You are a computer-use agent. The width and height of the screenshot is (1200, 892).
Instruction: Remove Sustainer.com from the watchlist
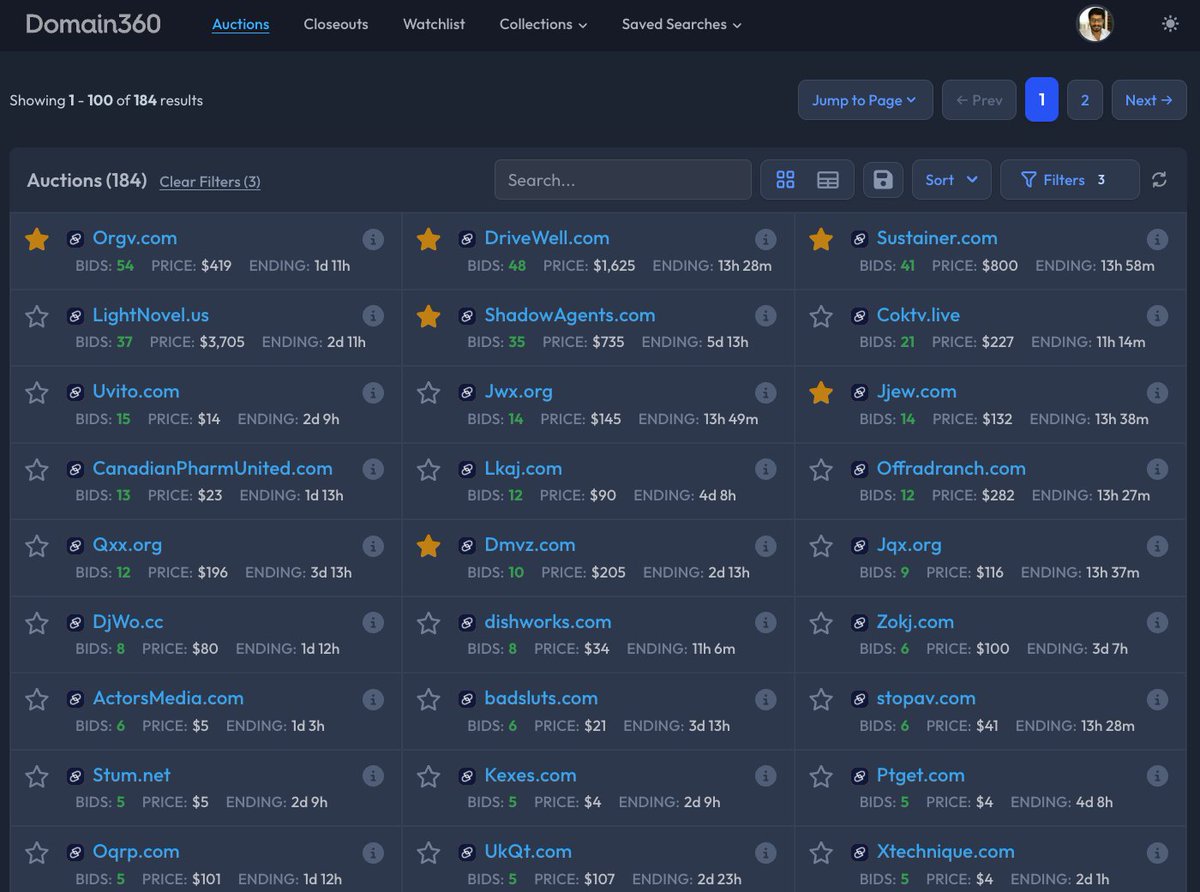[821, 239]
